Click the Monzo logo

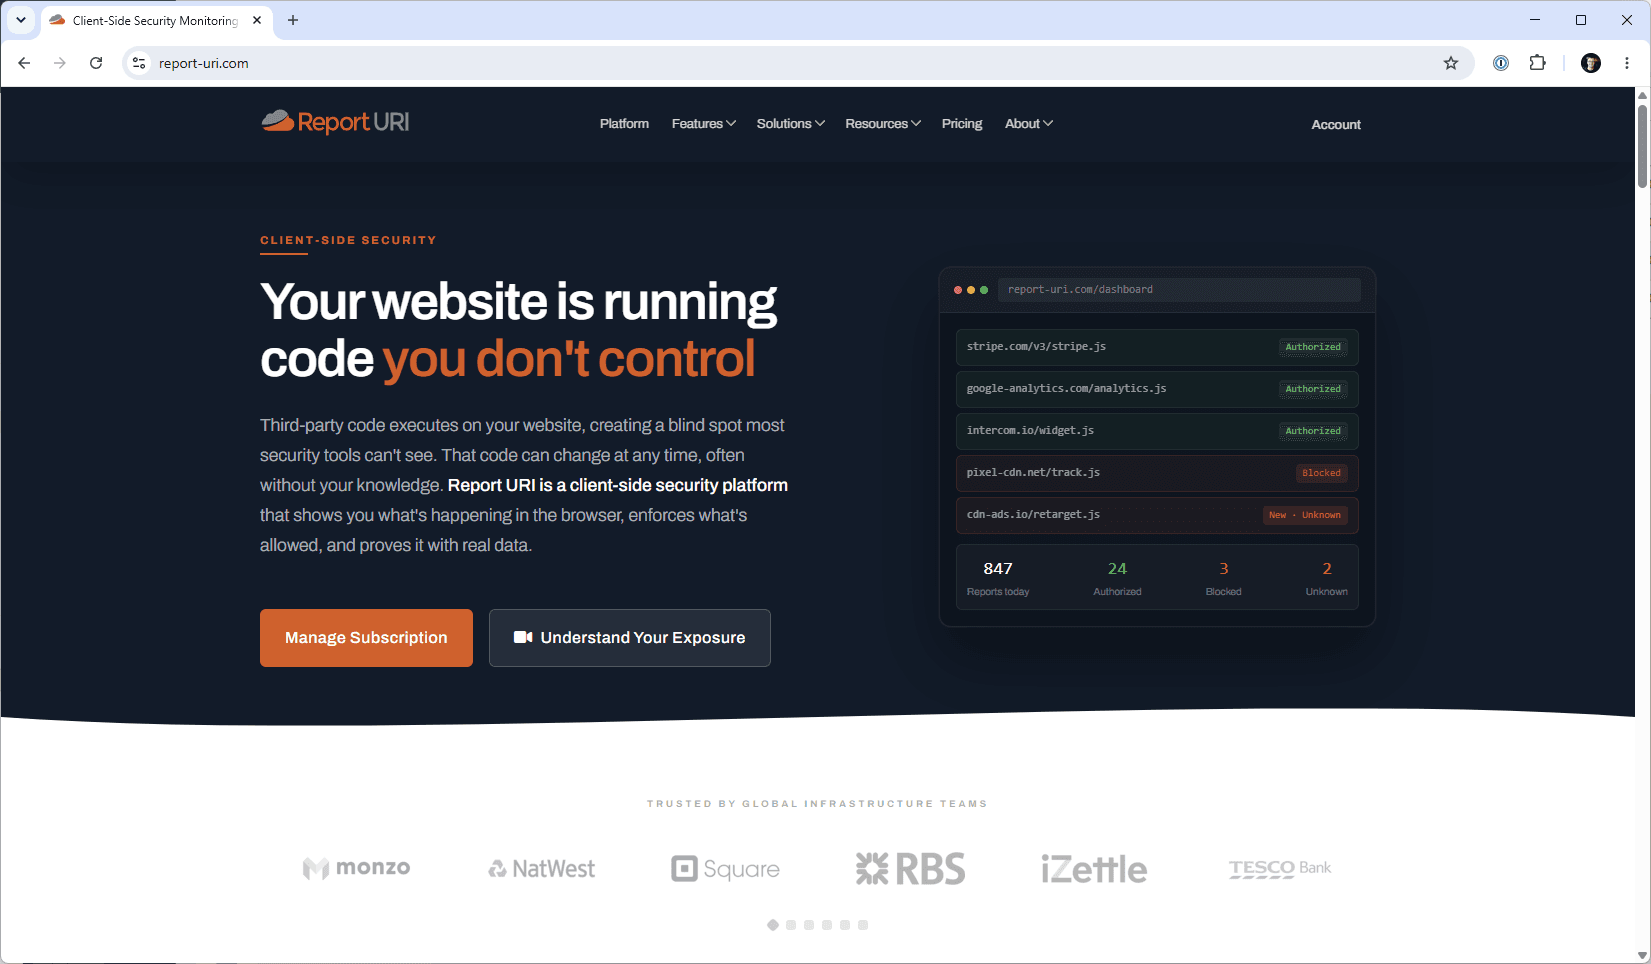click(356, 868)
